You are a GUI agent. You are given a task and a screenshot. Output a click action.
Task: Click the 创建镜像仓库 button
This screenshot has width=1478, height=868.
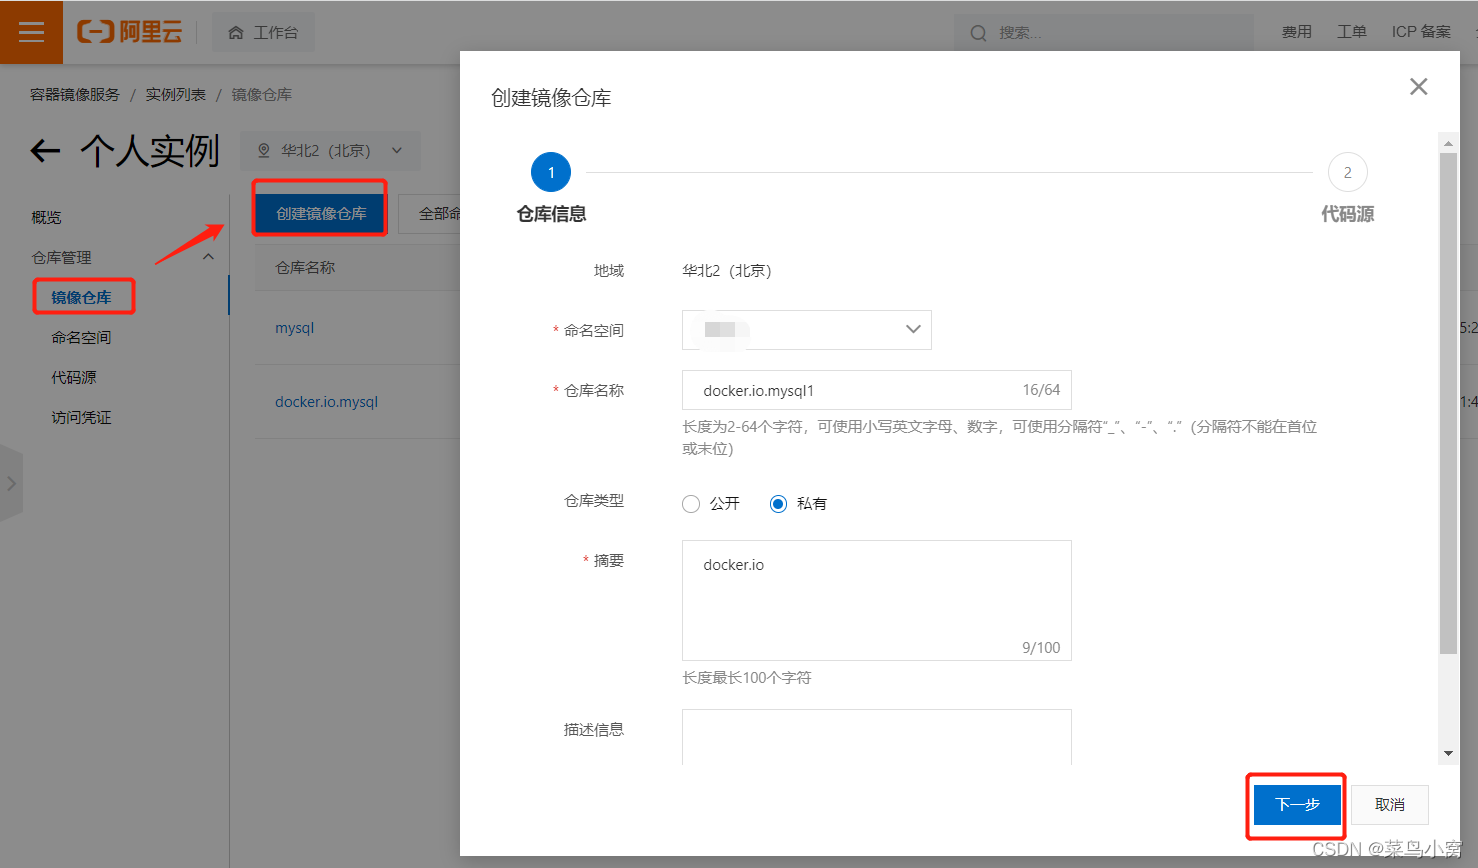(x=321, y=214)
